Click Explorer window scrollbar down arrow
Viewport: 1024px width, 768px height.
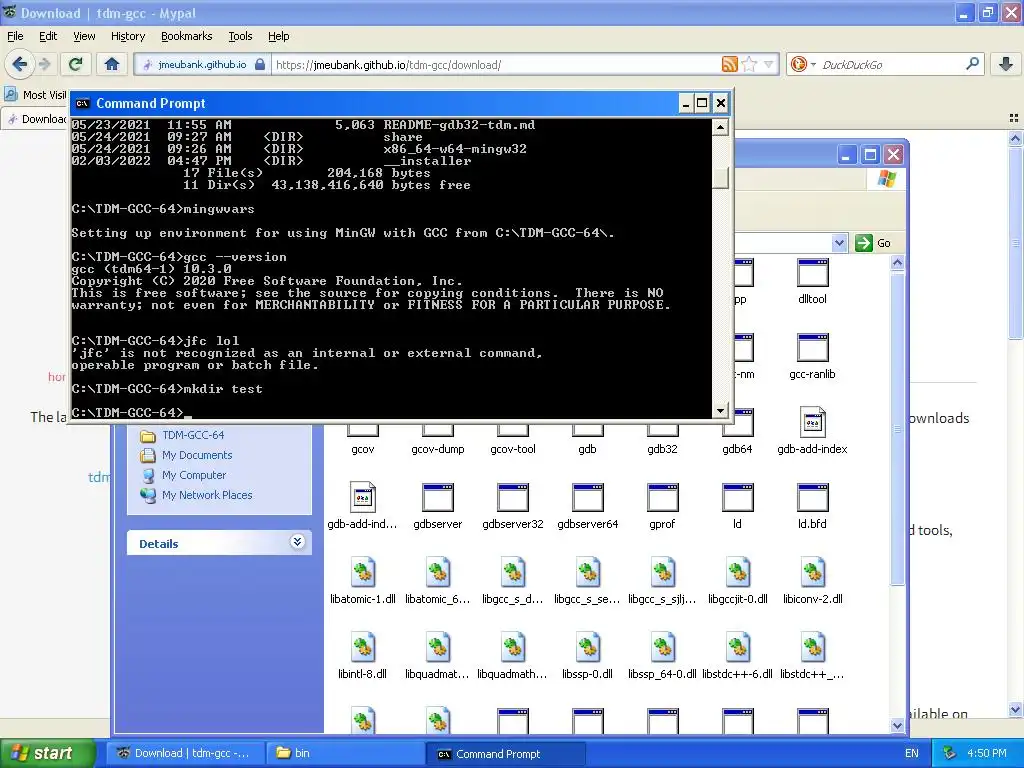coord(897,725)
